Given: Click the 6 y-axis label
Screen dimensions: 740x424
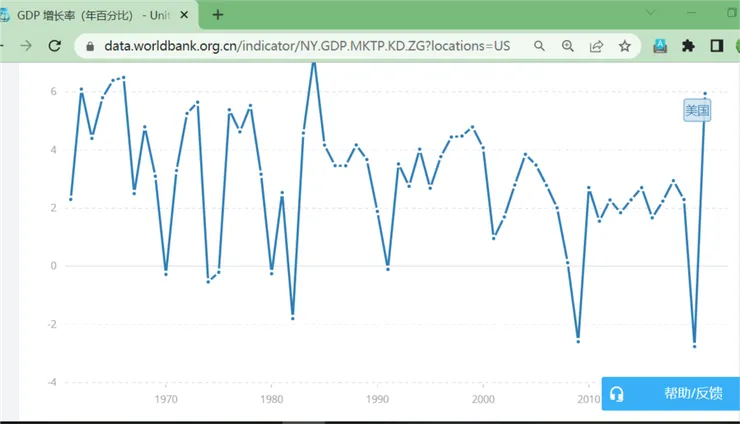Looking at the screenshot, I should point(54,92).
